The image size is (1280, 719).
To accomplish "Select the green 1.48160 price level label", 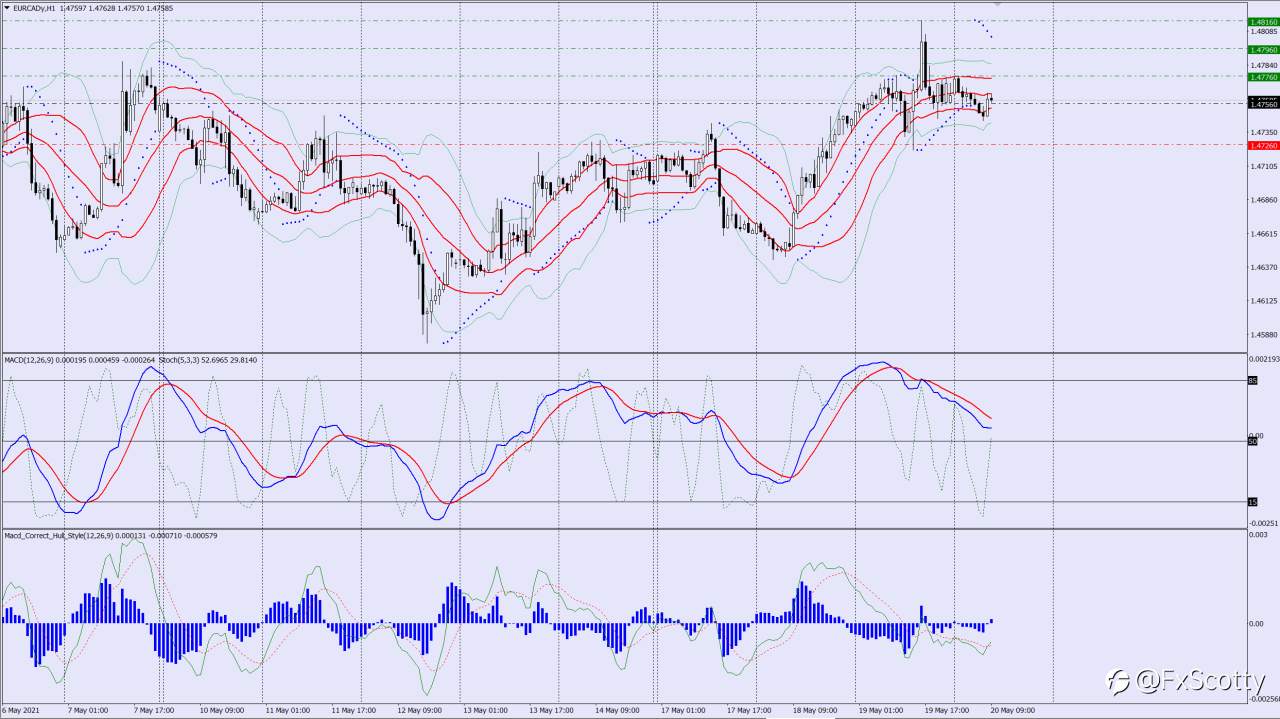I will click(x=1263, y=21).
